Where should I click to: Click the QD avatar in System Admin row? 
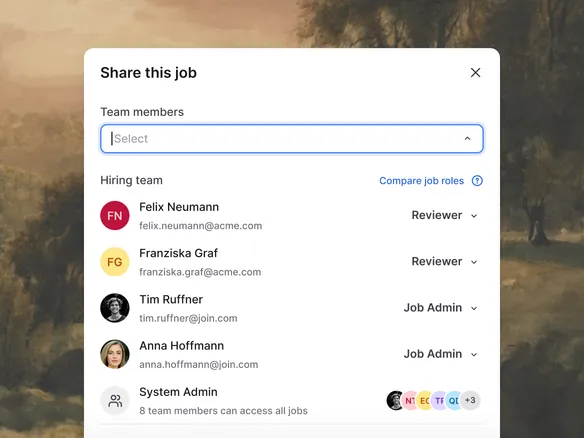point(453,400)
